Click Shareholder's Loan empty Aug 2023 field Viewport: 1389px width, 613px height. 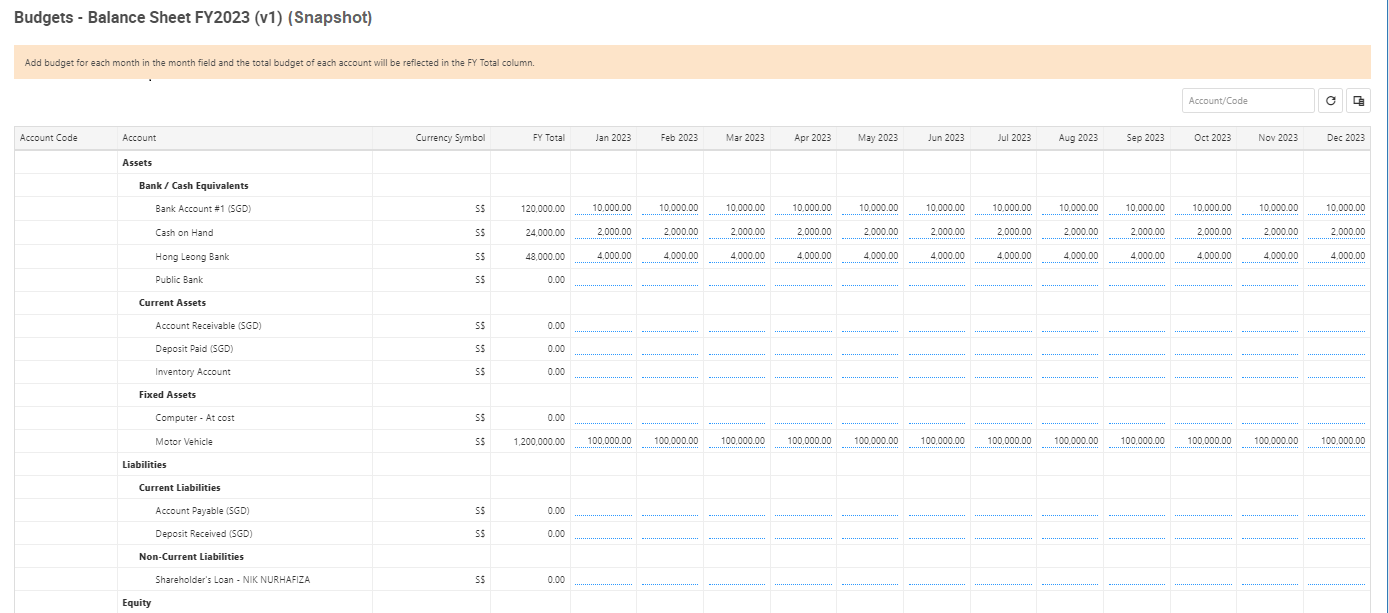pos(1070,579)
